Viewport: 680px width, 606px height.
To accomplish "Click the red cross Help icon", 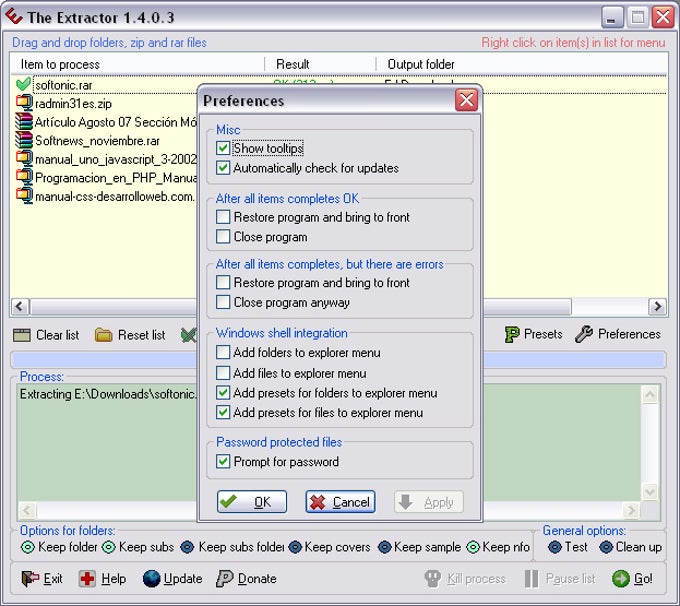I will [87, 579].
